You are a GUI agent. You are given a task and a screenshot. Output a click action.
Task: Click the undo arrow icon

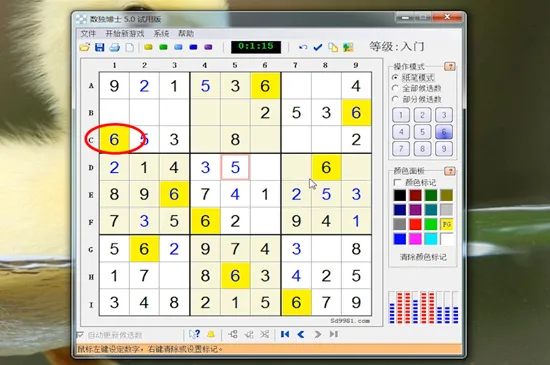point(303,47)
